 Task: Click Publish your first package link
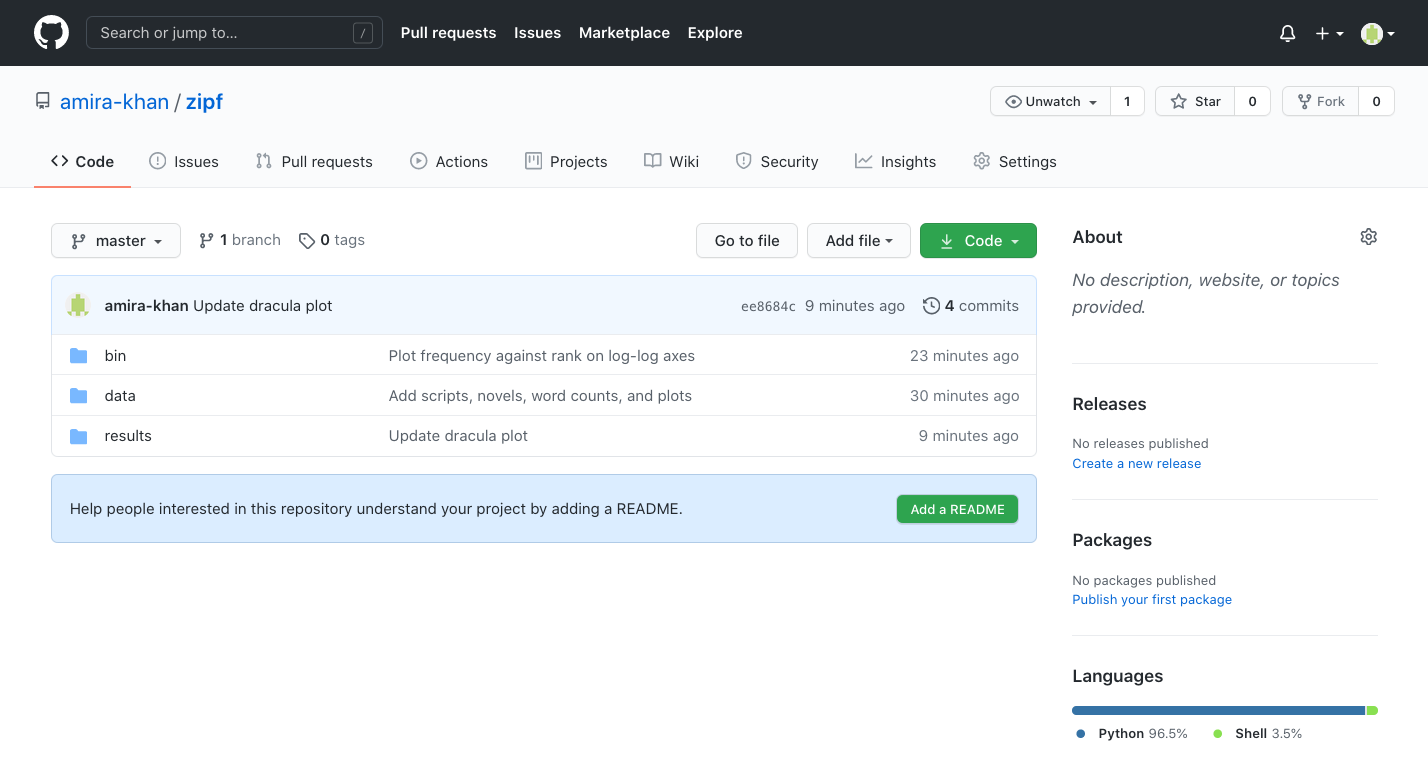pyautogui.click(x=1152, y=600)
